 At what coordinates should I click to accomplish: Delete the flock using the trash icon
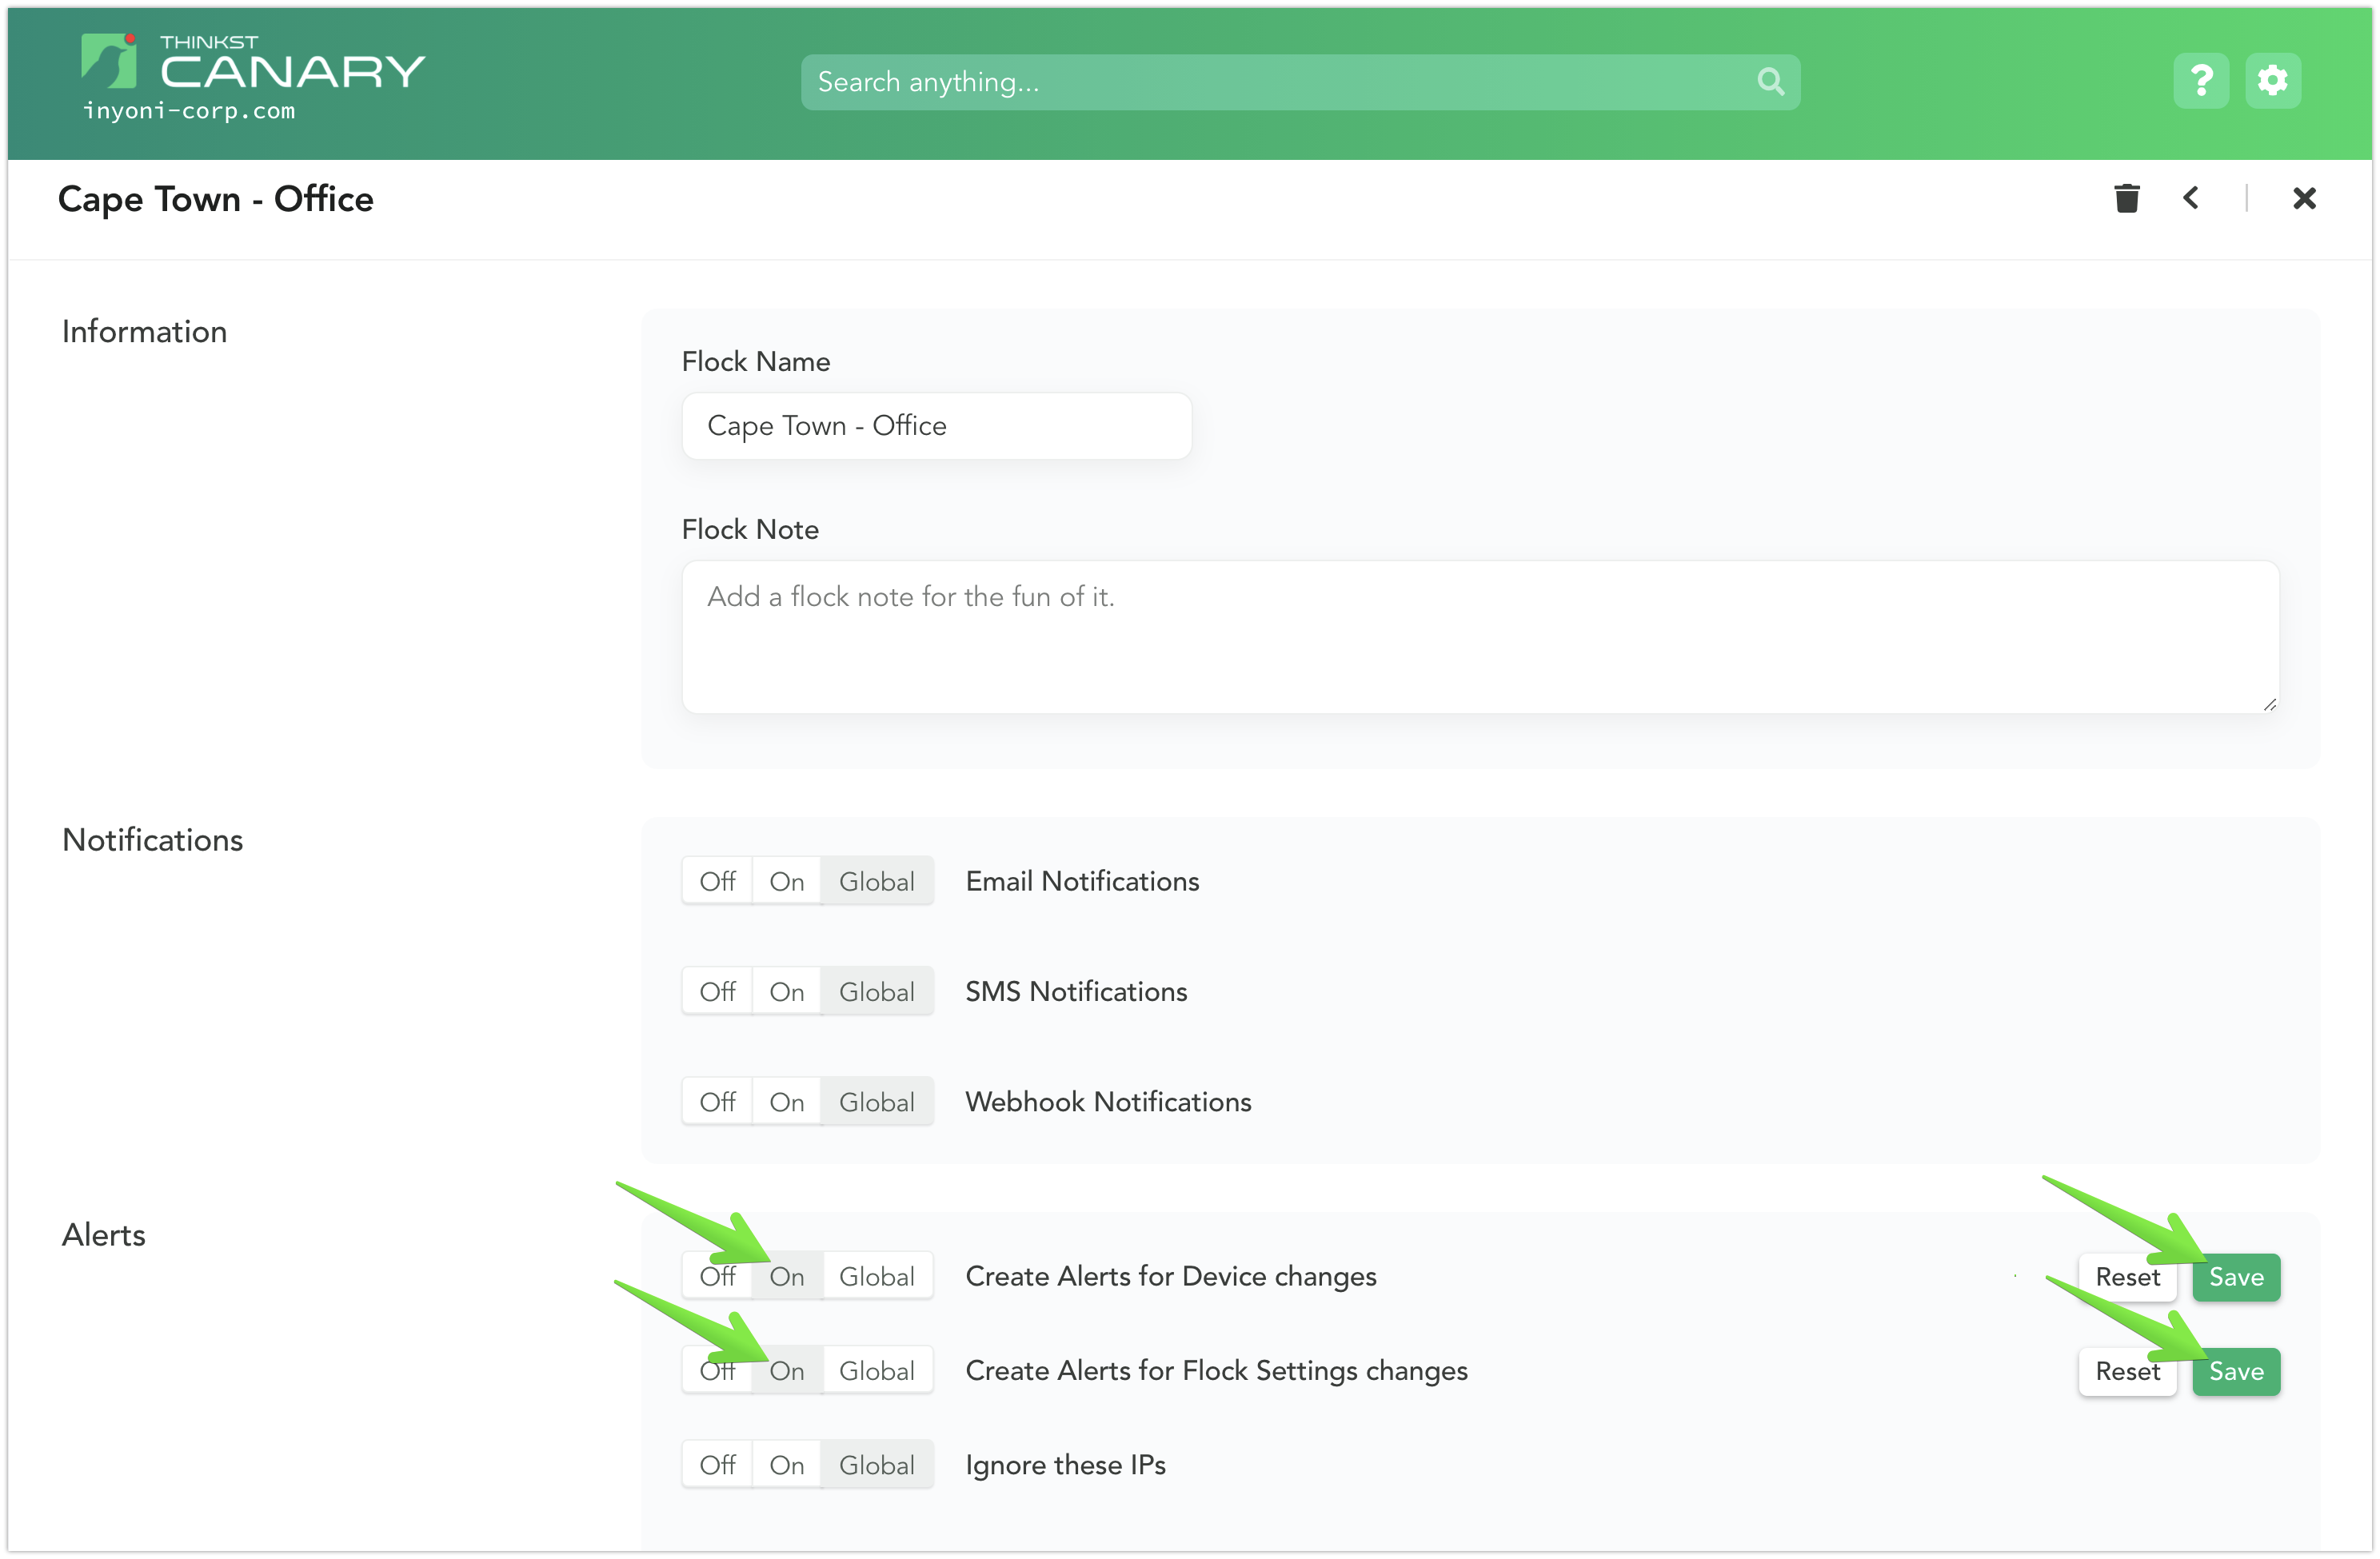(2127, 197)
